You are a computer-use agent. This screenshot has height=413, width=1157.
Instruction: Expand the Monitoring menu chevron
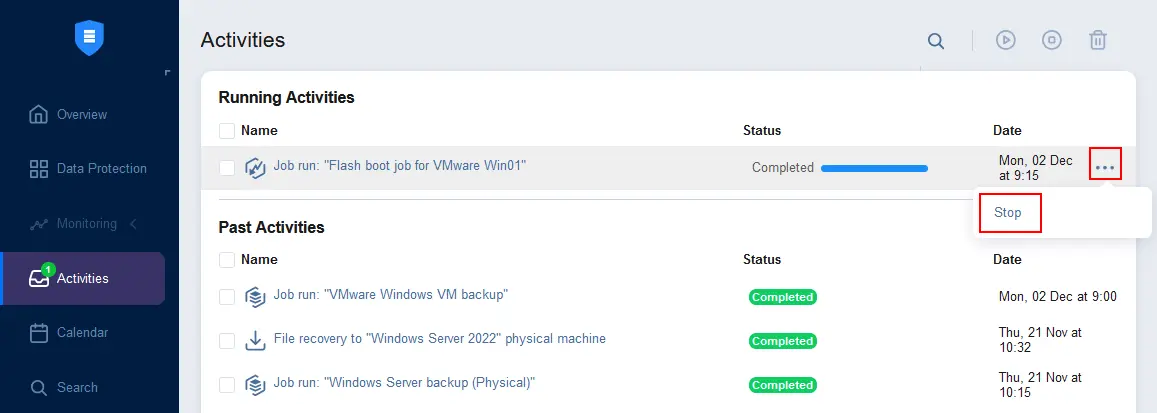pyautogui.click(x=134, y=223)
